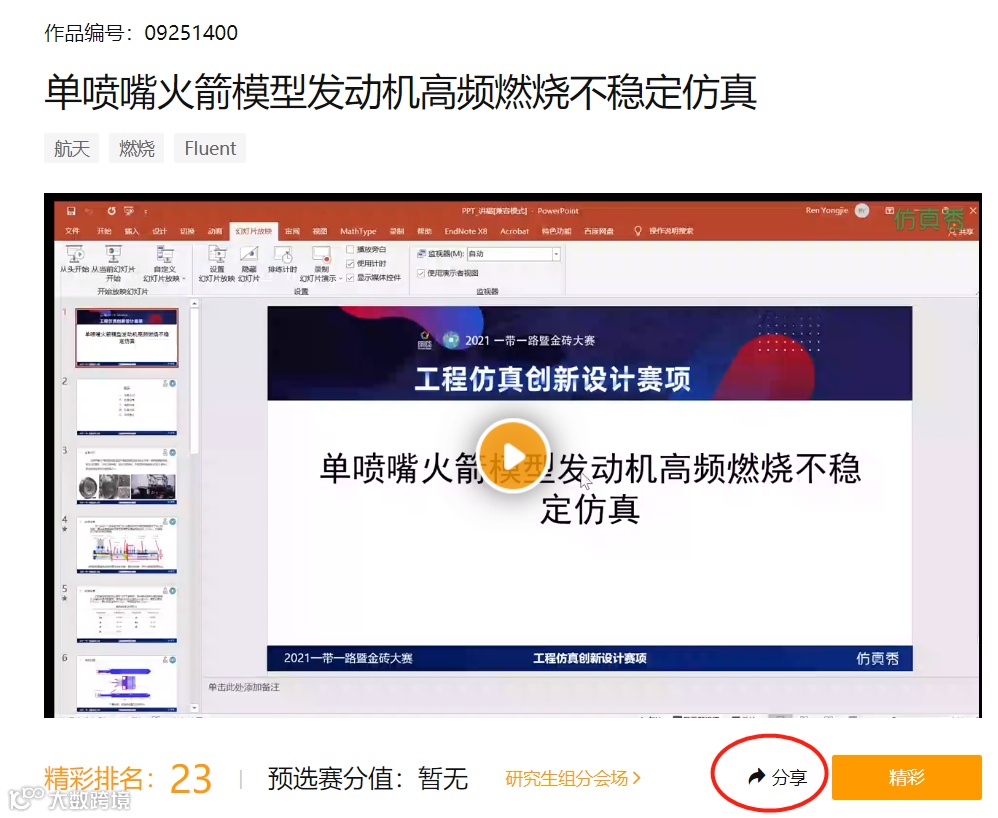998x818 pixels.
Task: Open the 录制 ribbon tab
Action: [x=397, y=231]
